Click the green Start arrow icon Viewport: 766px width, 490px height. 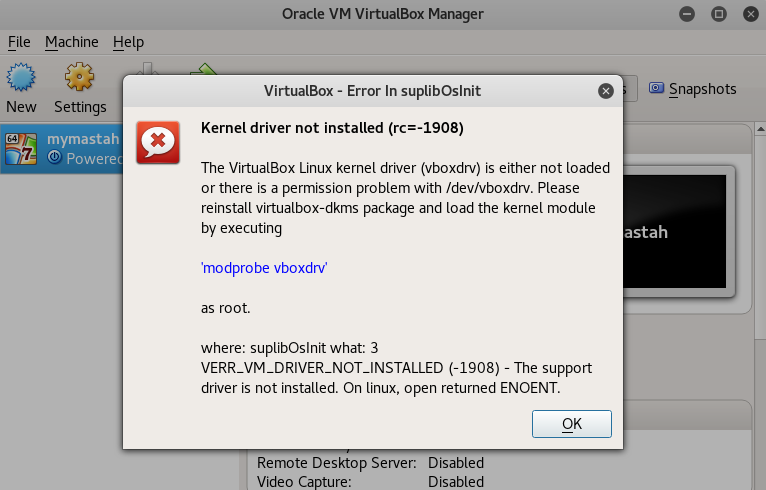(204, 72)
